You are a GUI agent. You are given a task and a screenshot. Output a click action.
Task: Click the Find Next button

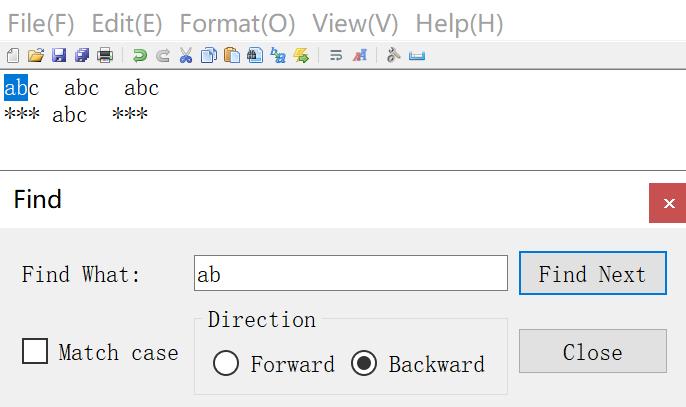pyautogui.click(x=593, y=273)
